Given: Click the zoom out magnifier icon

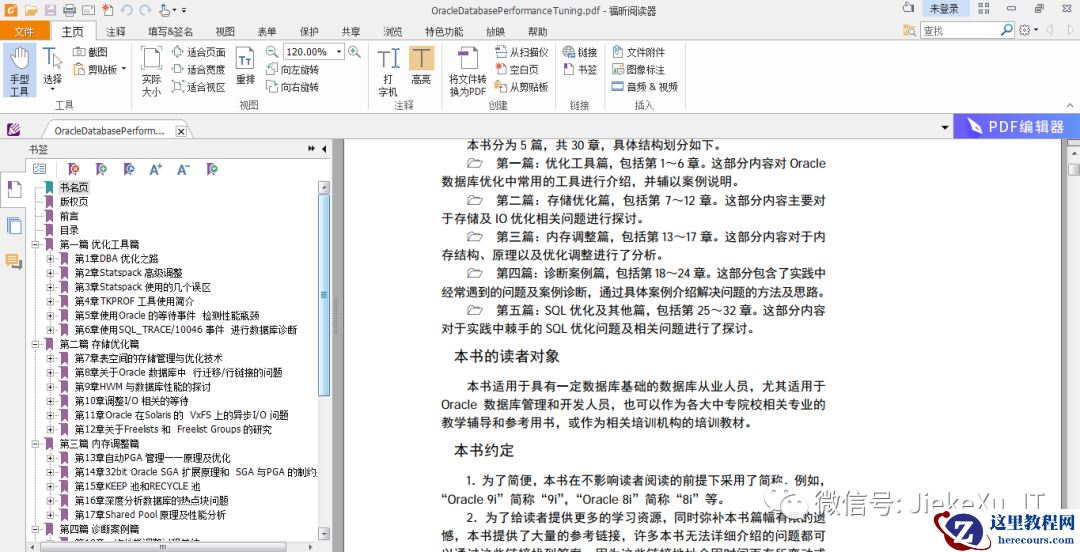Looking at the screenshot, I should [x=272, y=52].
